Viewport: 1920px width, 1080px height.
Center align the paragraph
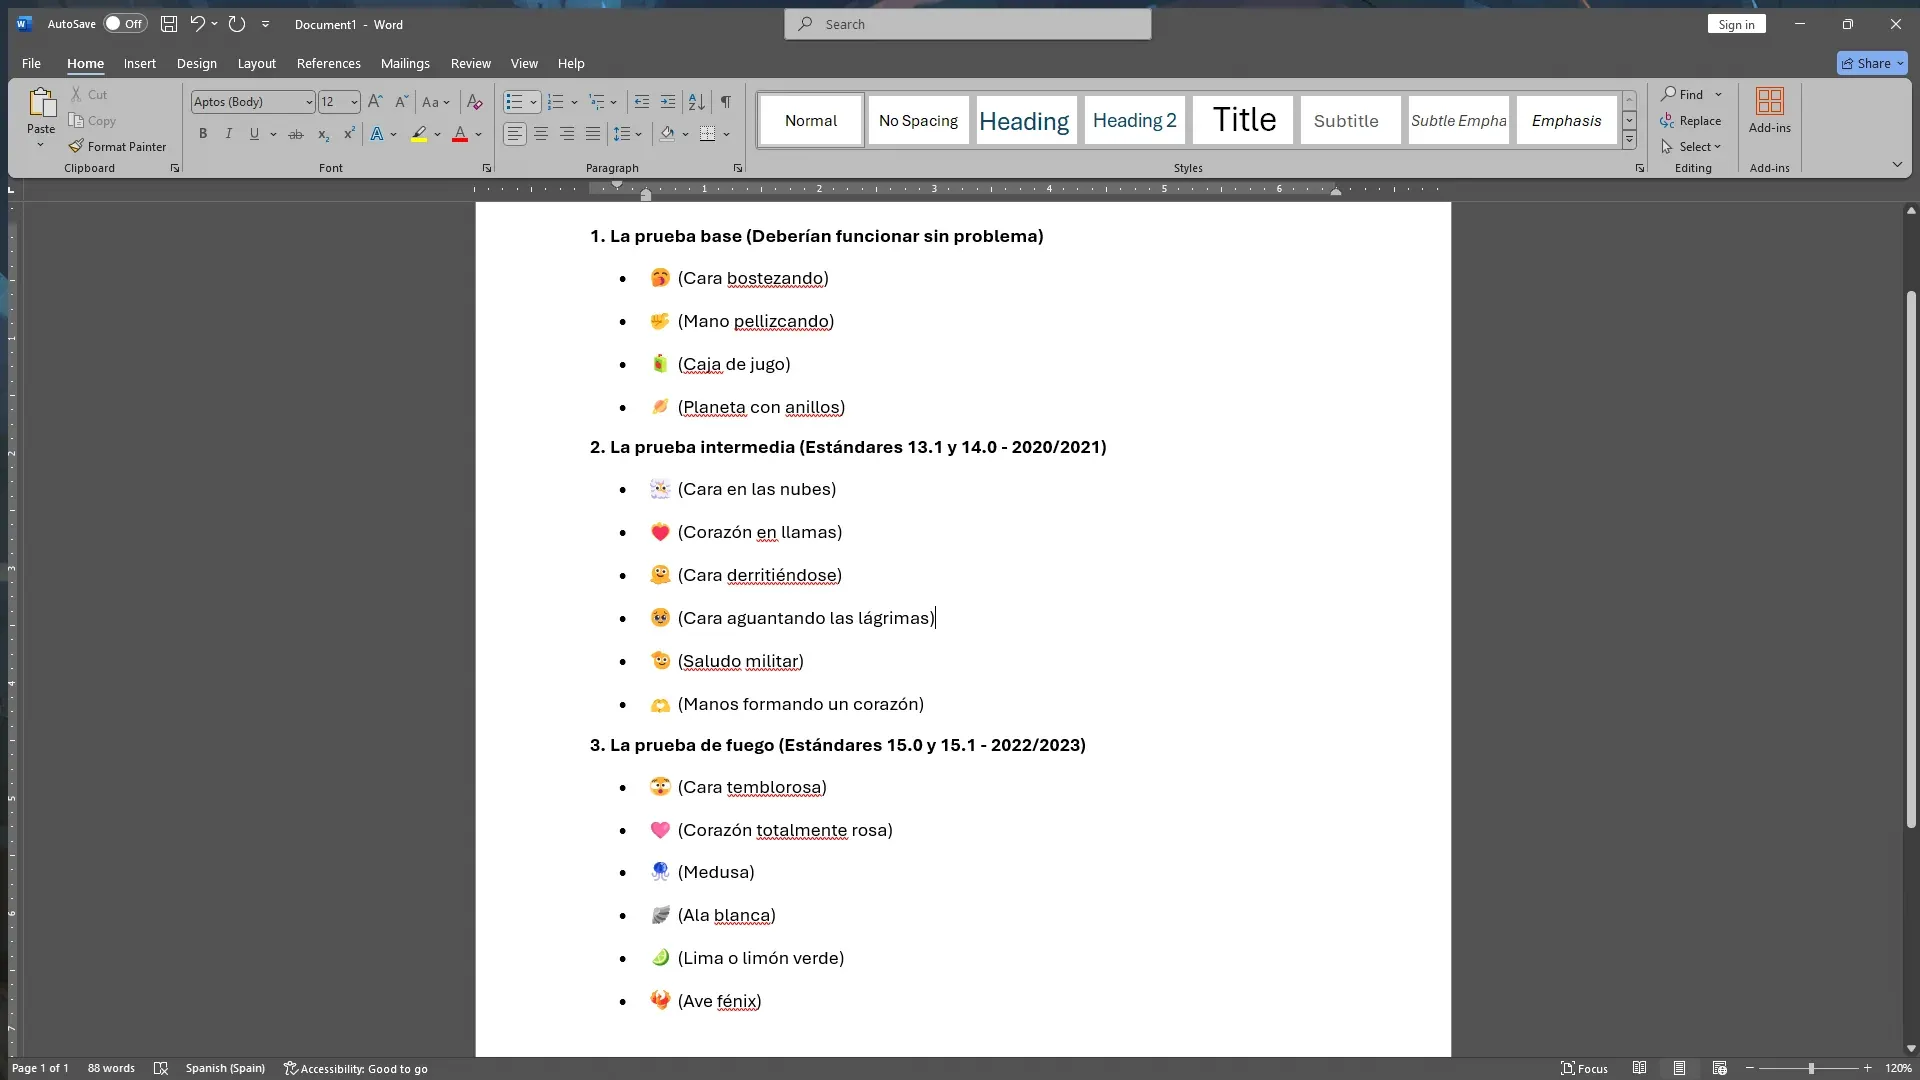pos(540,133)
